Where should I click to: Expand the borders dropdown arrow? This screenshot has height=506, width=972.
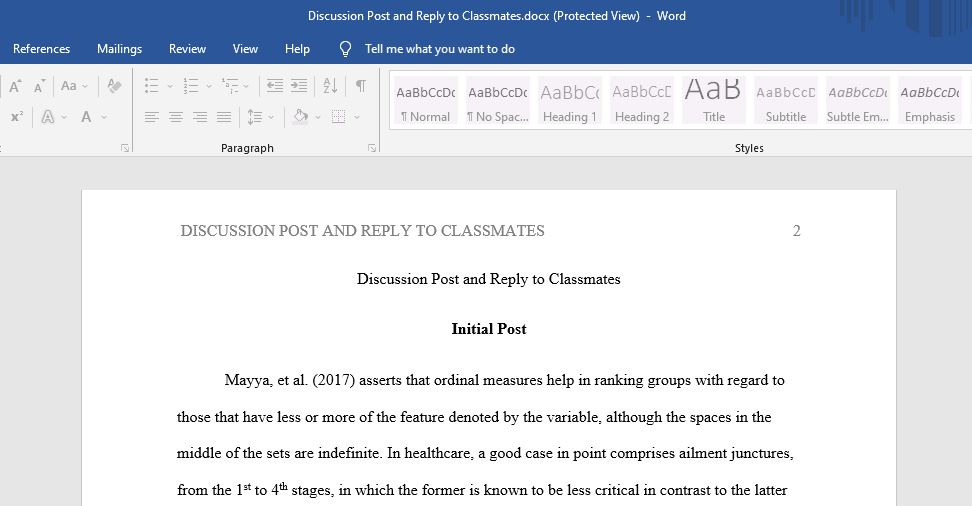coord(356,117)
